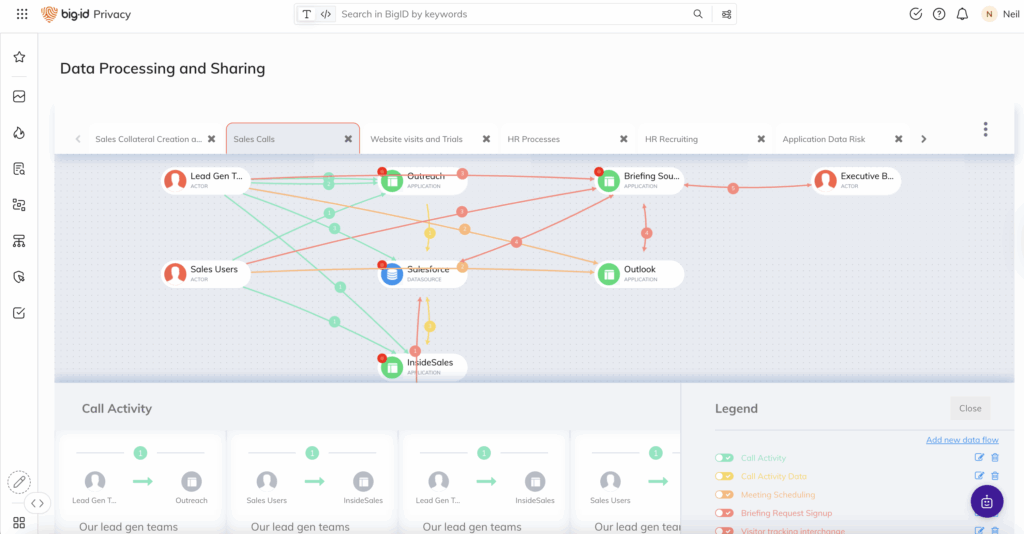Click the pencil edit circle icon

[x=19, y=482]
